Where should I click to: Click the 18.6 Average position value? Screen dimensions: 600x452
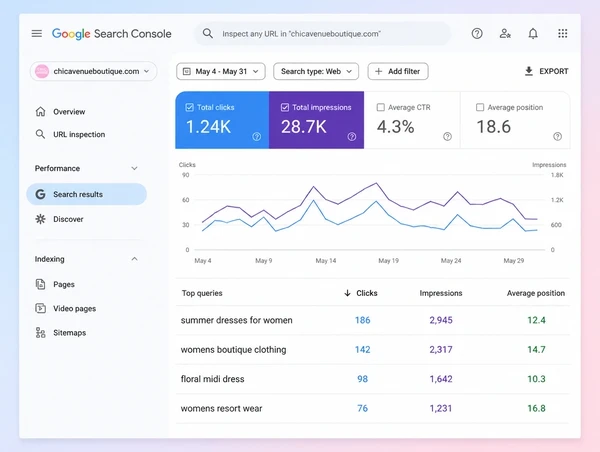click(x=494, y=127)
